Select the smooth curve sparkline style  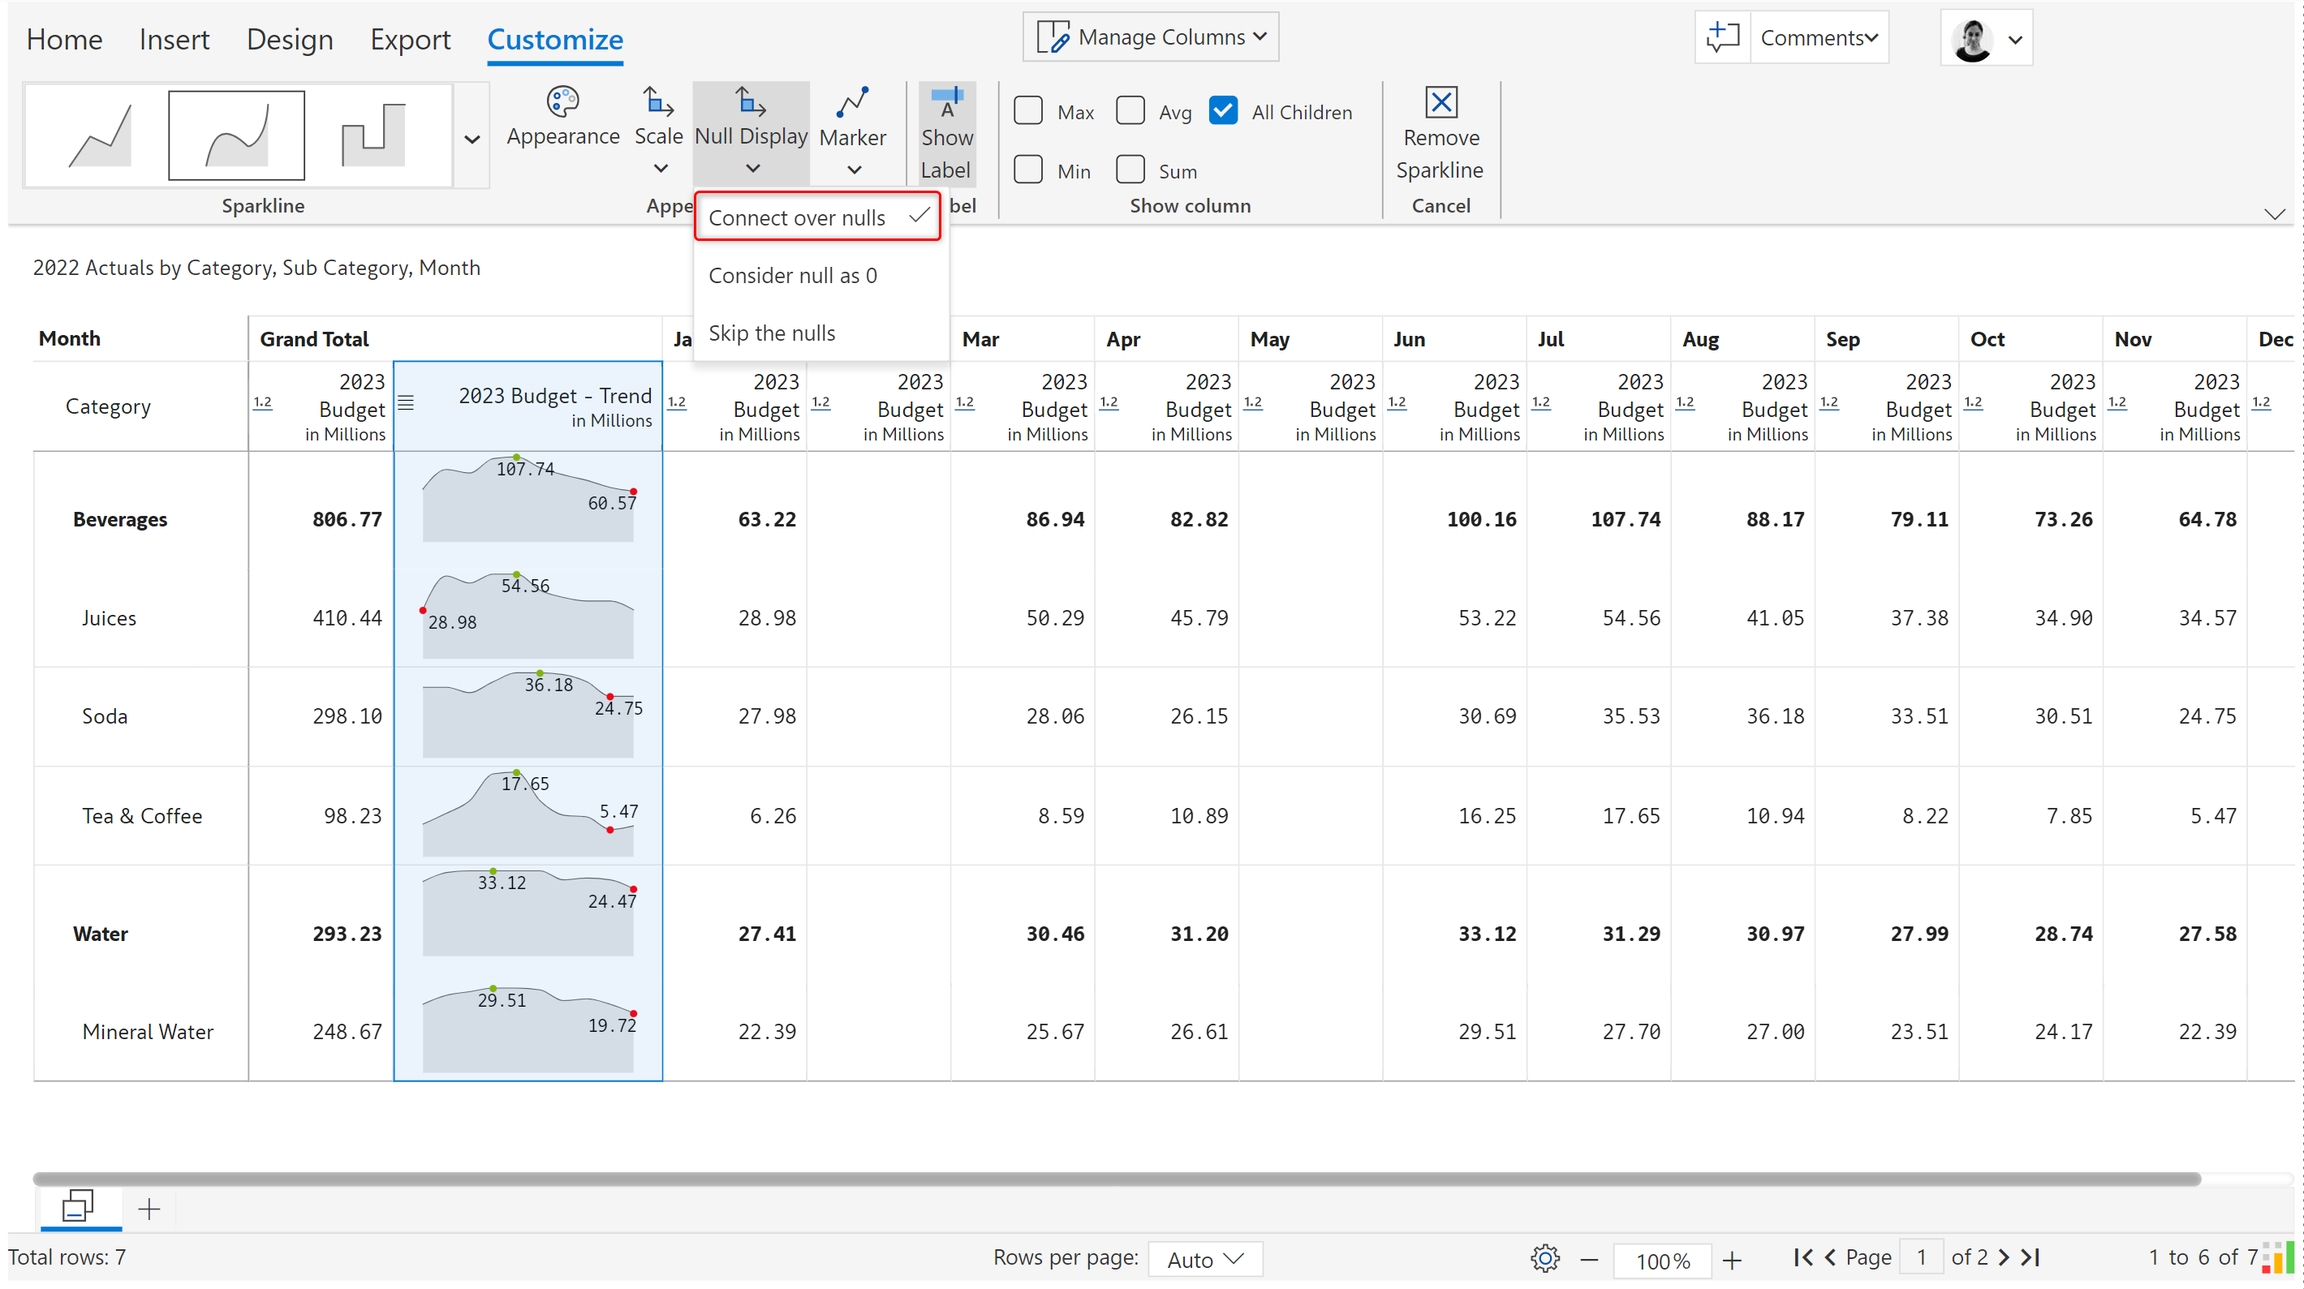coord(236,135)
